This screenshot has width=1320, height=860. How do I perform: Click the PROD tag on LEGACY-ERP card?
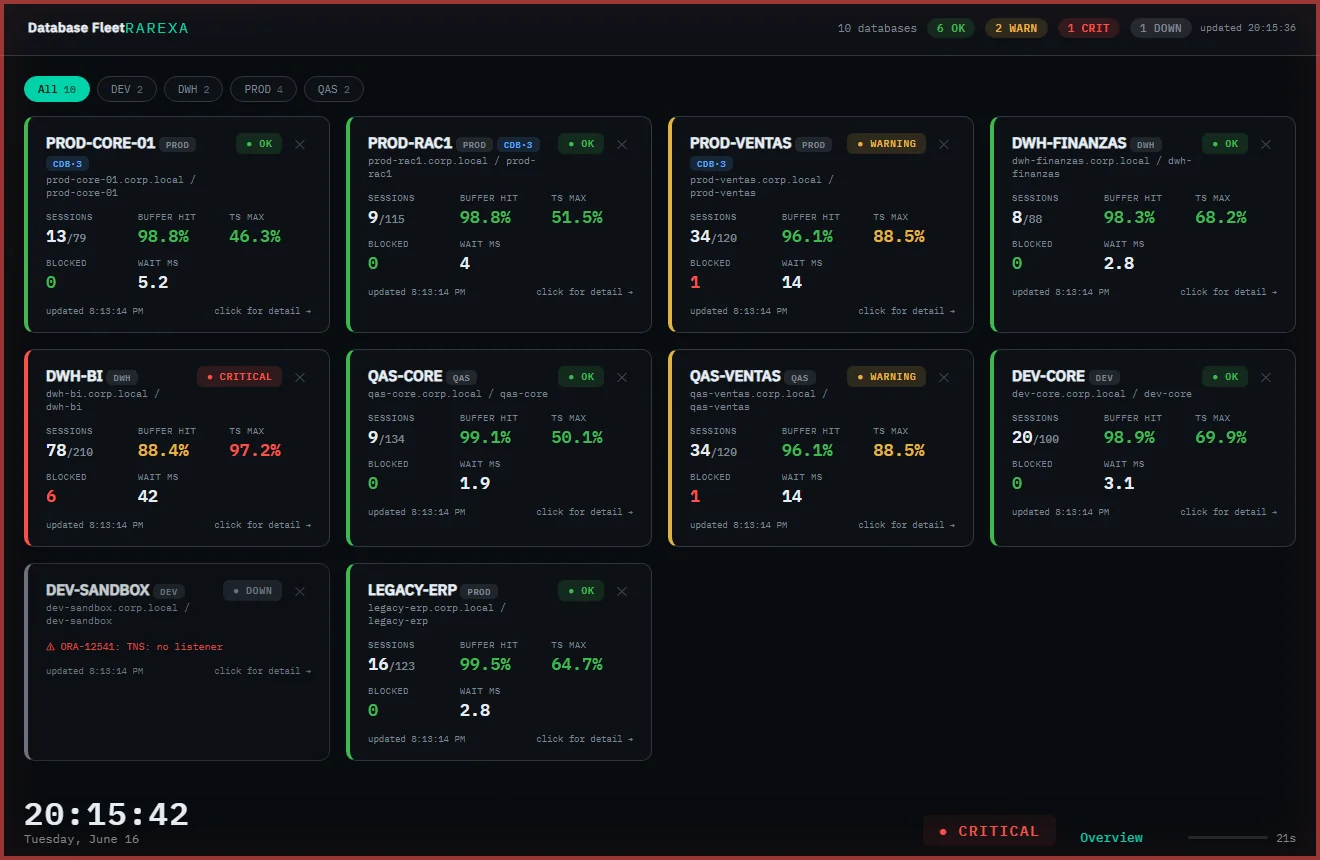[x=479, y=592]
